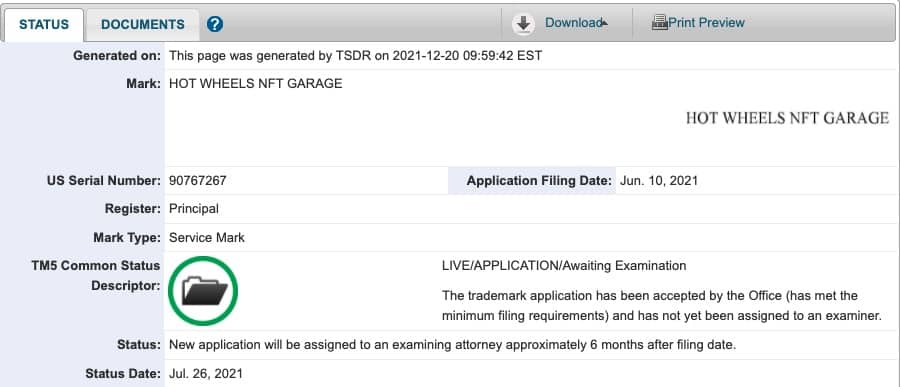Image resolution: width=900 pixels, height=387 pixels.
Task: Open the Download dropdown menu
Action: 576,23
